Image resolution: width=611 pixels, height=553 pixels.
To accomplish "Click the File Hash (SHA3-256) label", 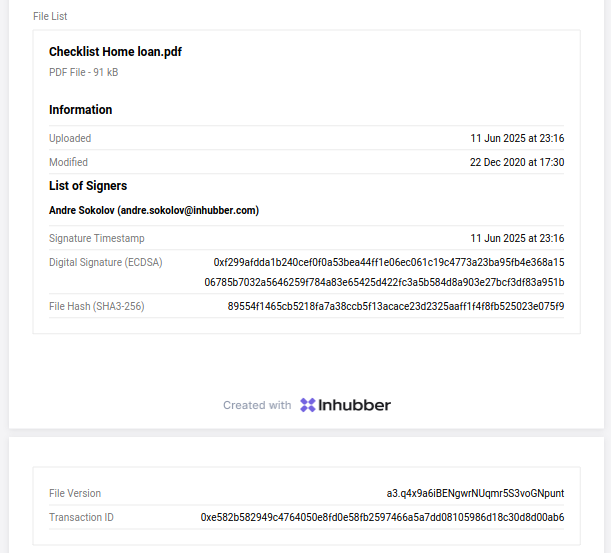I will [97, 306].
